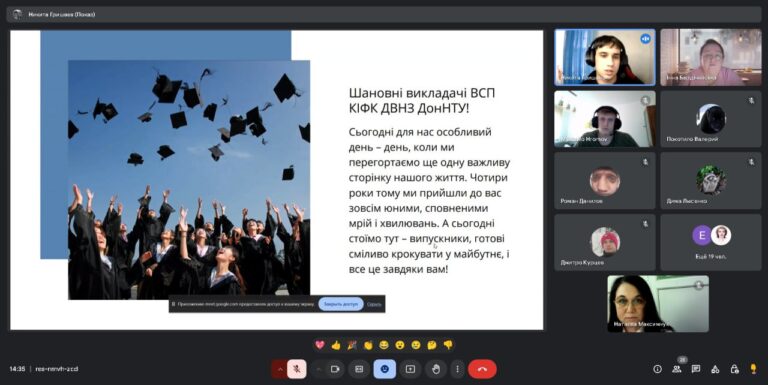Click muted mic icon on Роман Данилов tile
The height and width of the screenshot is (385, 768).
[646, 162]
